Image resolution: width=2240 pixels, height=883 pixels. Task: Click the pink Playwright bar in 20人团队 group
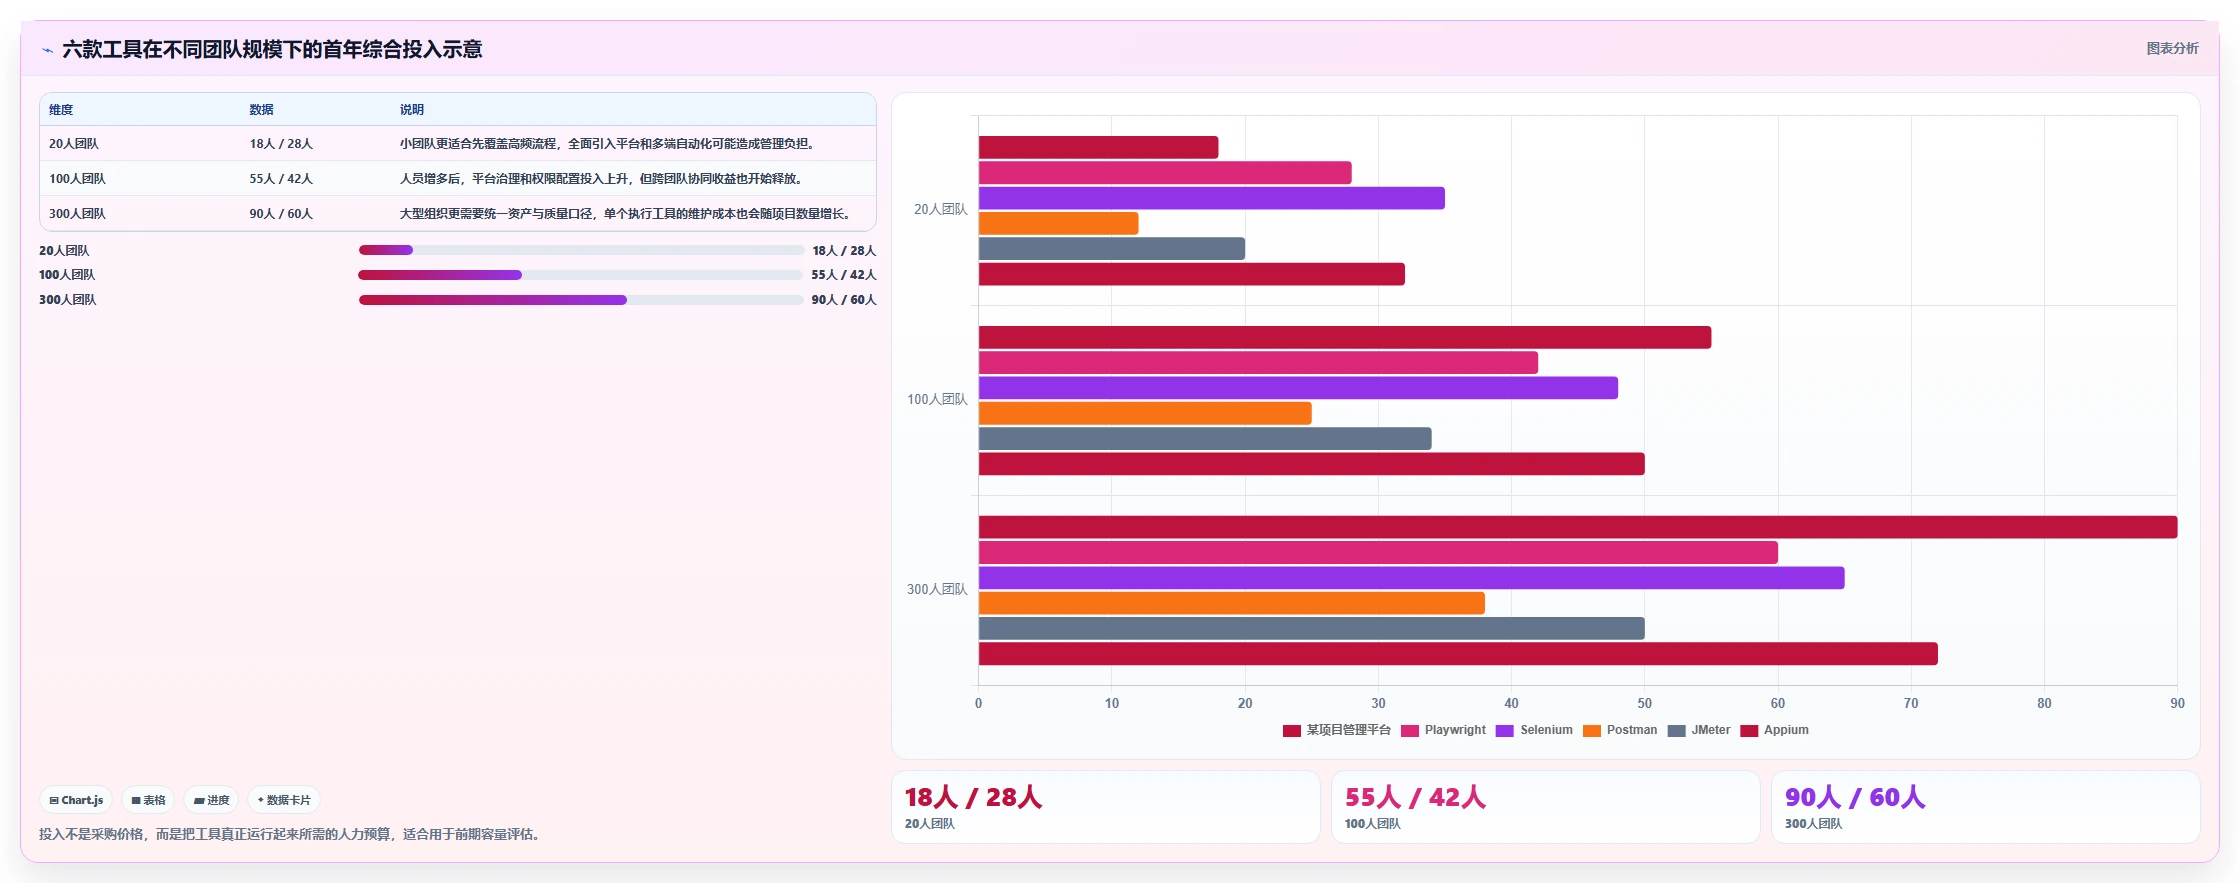coord(1165,173)
